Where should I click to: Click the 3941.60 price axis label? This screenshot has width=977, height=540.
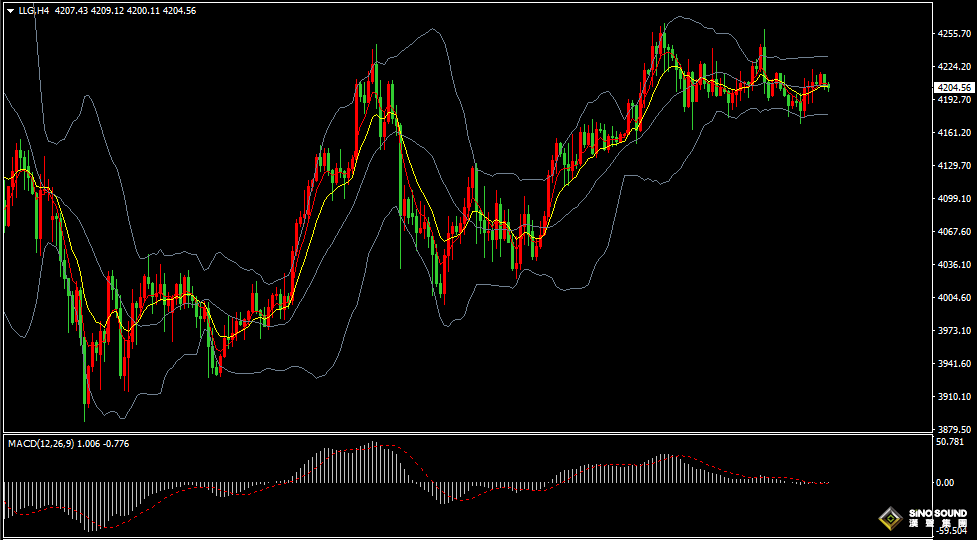point(954,364)
